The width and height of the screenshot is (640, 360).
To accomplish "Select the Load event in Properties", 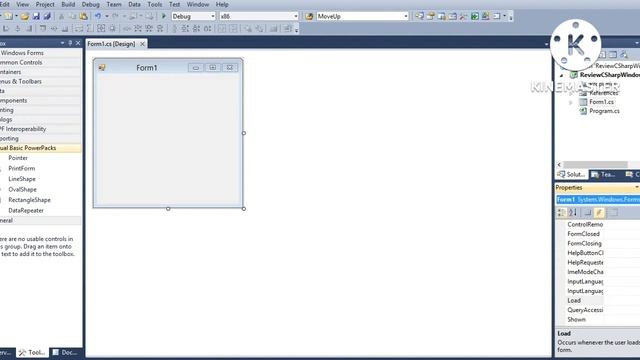I will [x=574, y=300].
